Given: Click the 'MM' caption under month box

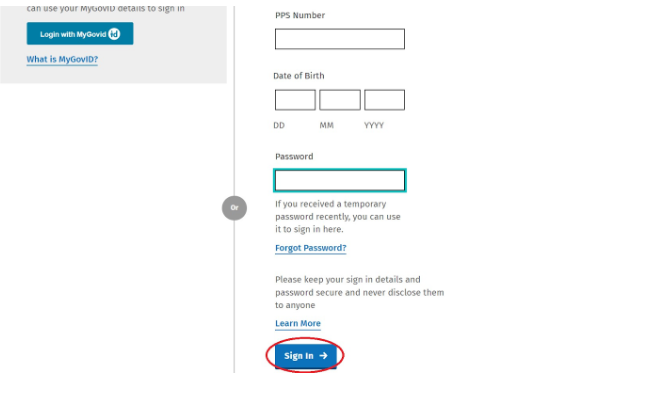Looking at the screenshot, I should [327, 126].
